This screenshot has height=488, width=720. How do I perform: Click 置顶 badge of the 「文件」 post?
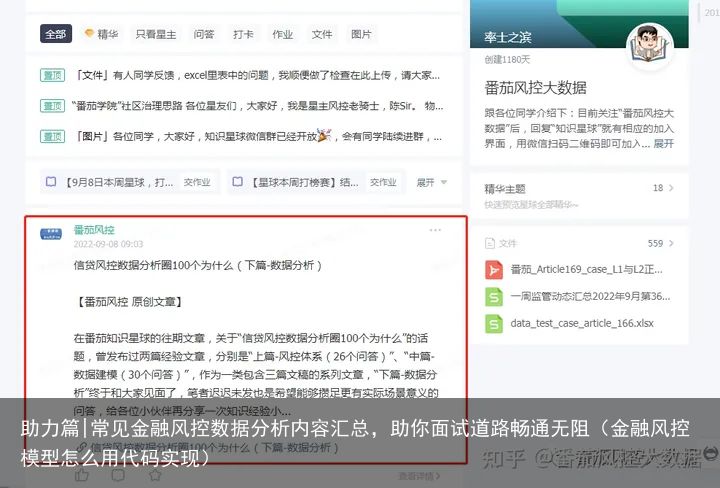coord(52,75)
